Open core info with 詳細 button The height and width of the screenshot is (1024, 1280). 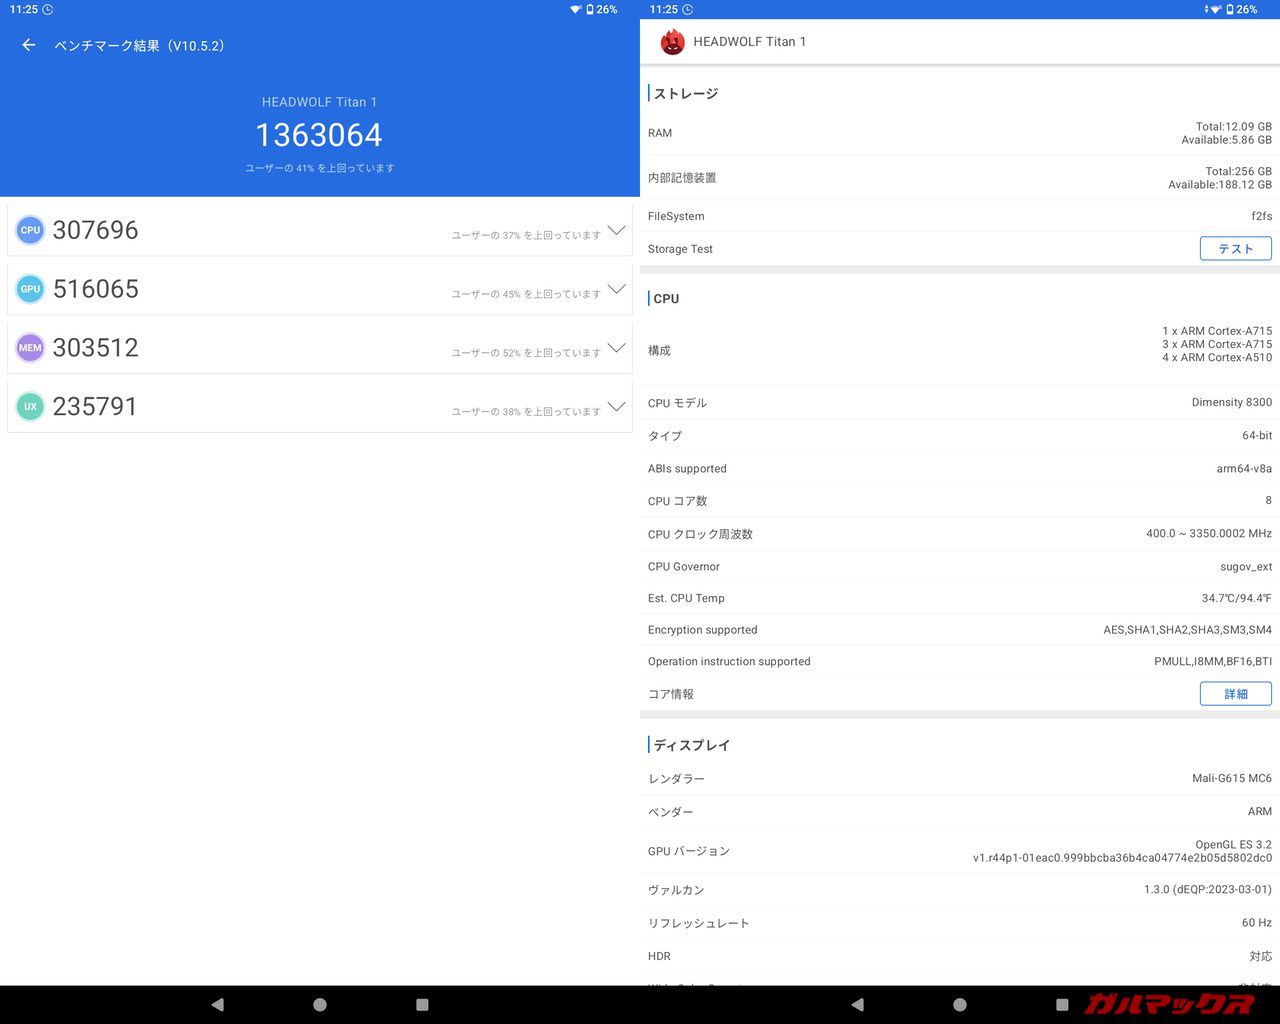click(x=1235, y=694)
